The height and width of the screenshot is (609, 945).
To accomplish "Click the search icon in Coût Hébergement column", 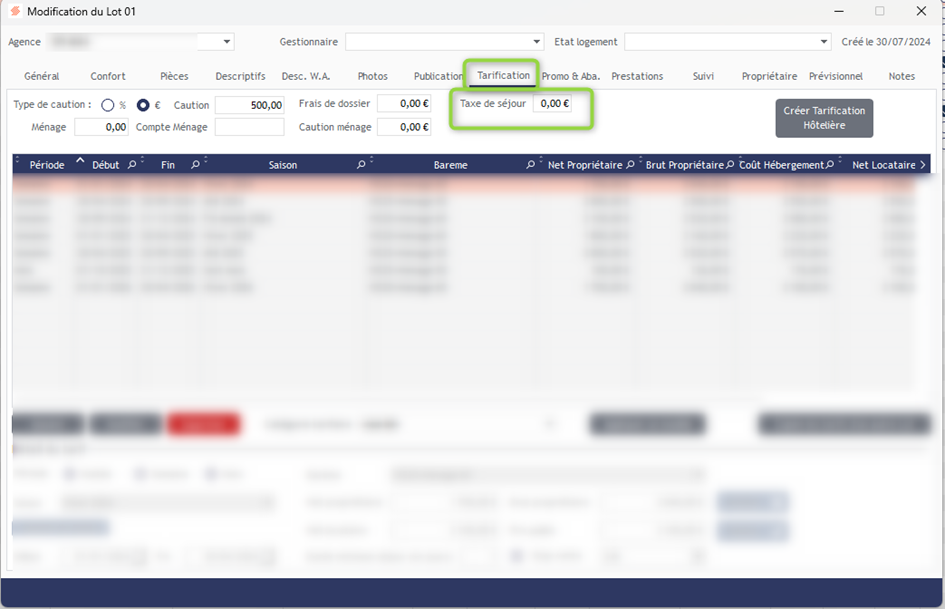I will tap(832, 165).
